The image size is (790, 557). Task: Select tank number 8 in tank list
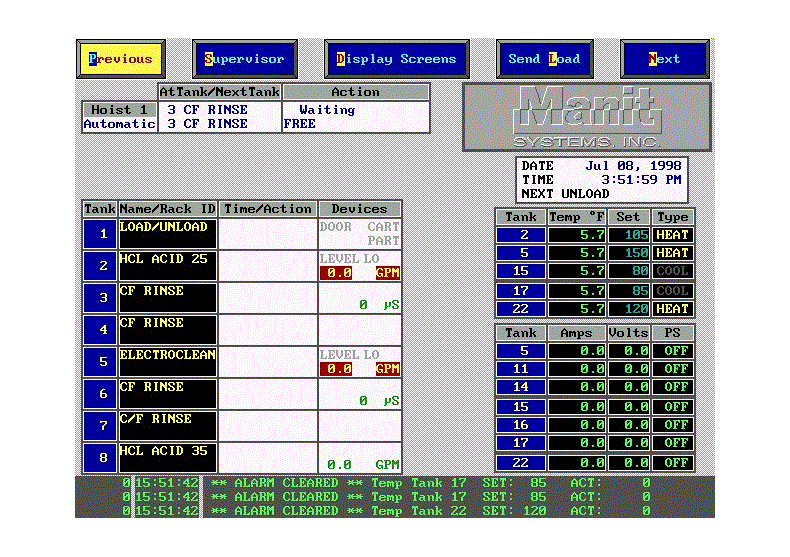tap(100, 458)
